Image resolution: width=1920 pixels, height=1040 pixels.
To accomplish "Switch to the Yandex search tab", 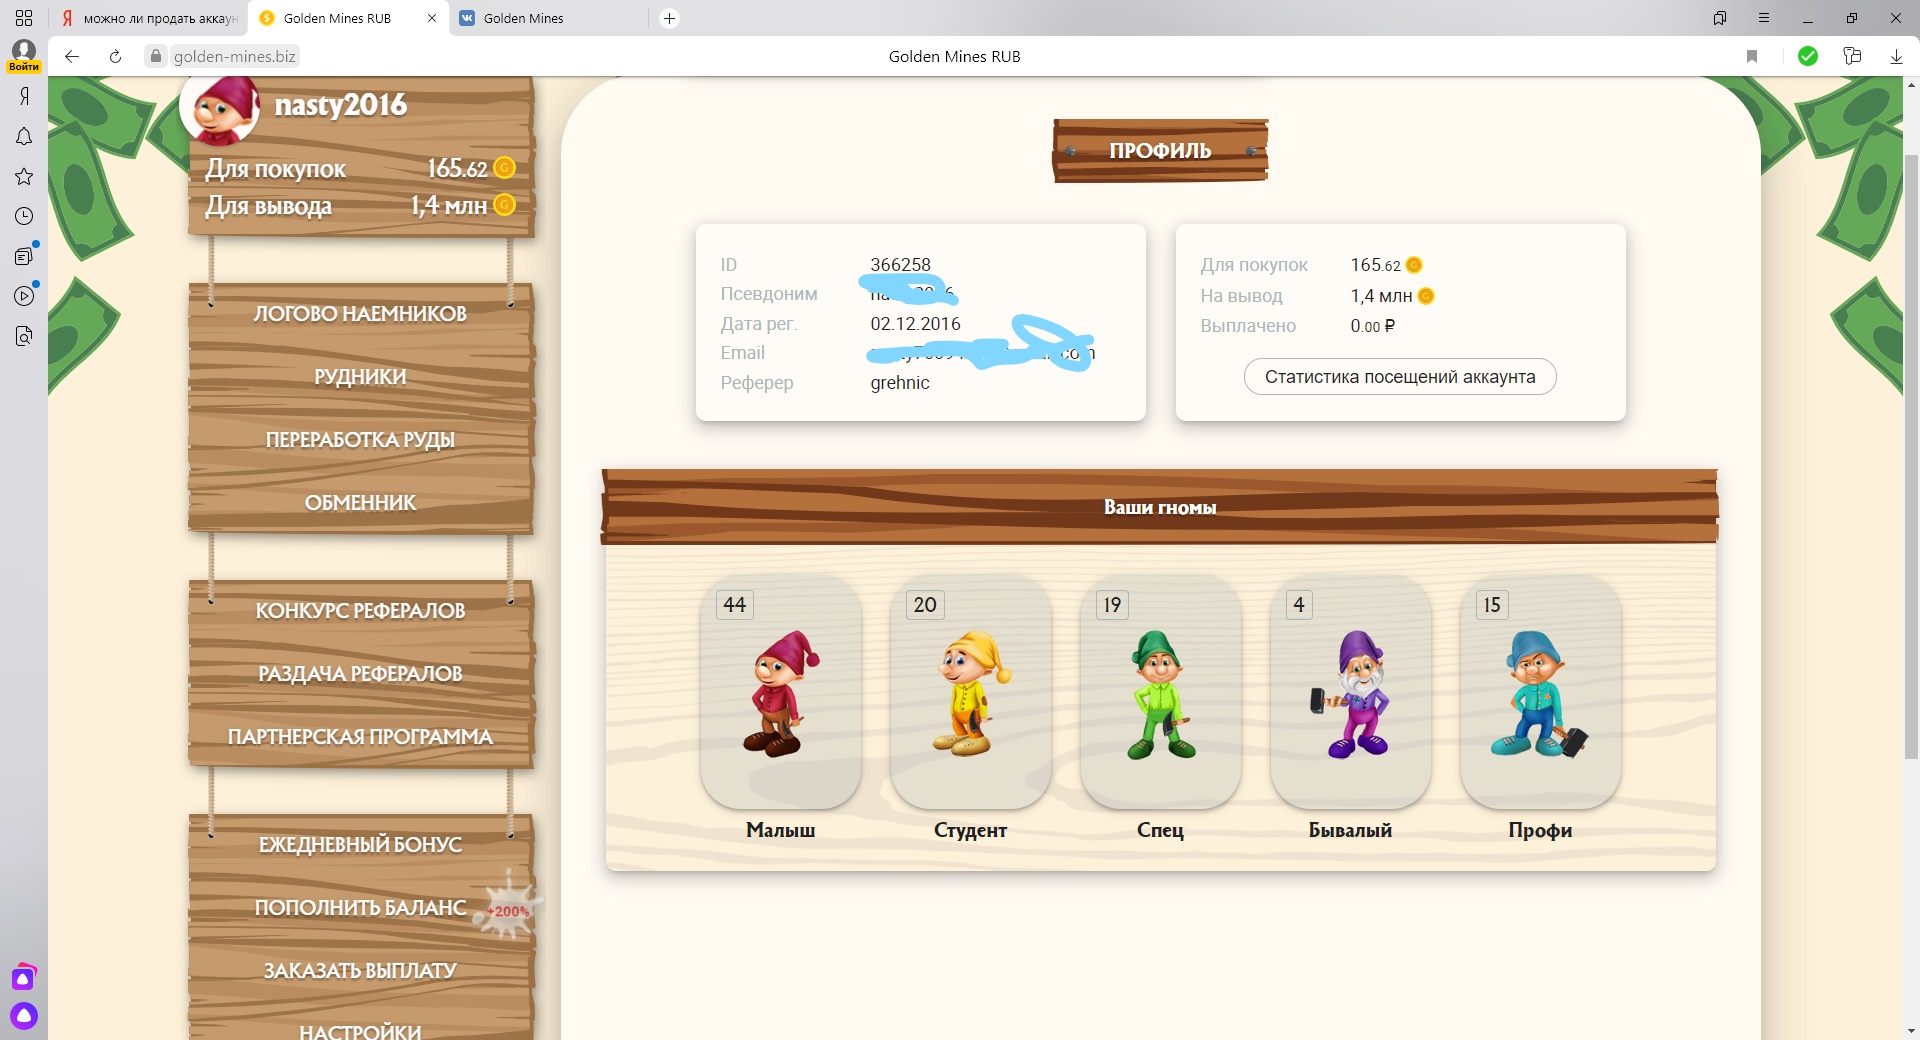I will 148,18.
